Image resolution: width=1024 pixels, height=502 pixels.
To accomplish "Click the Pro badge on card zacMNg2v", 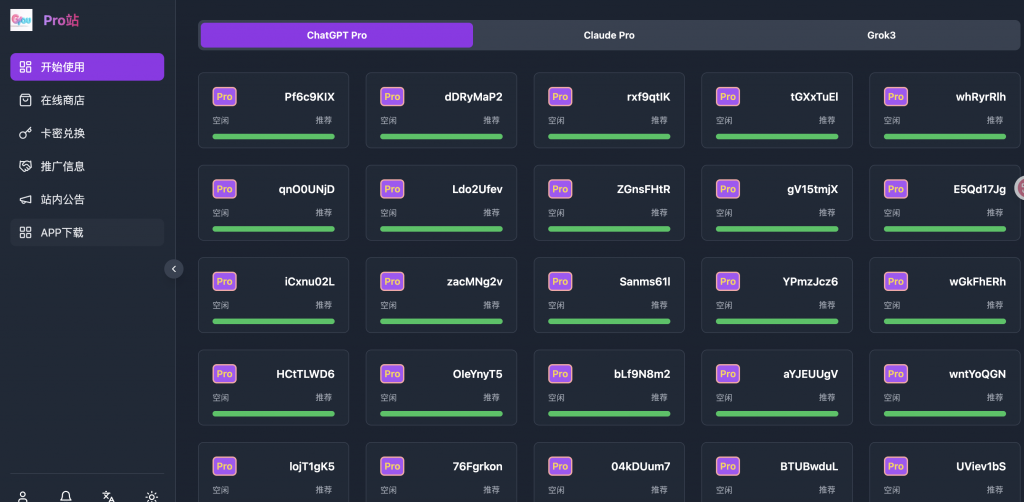I will pyautogui.click(x=392, y=281).
